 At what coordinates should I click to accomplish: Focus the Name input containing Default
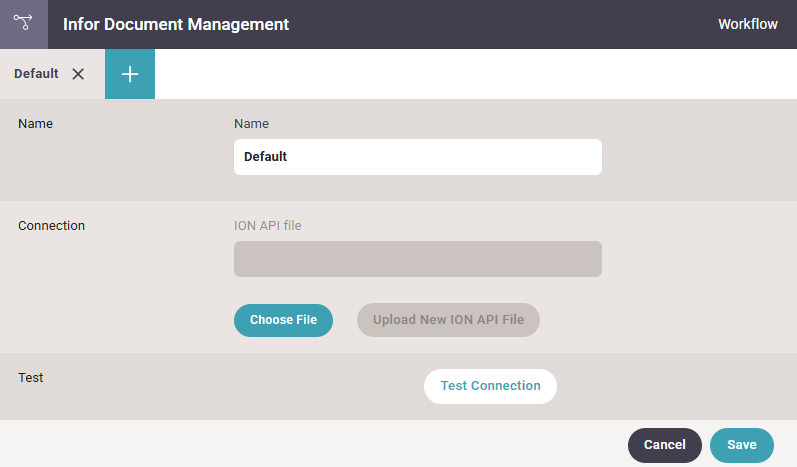pyautogui.click(x=418, y=157)
